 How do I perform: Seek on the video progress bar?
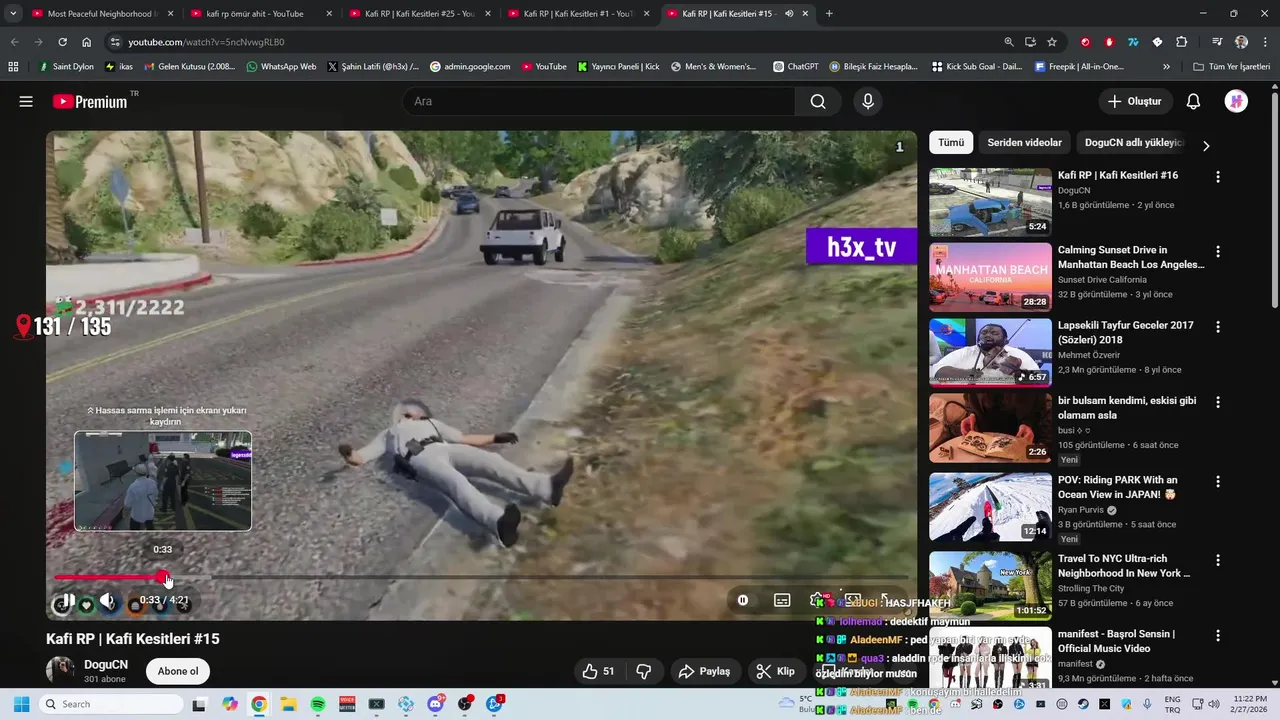pos(481,577)
